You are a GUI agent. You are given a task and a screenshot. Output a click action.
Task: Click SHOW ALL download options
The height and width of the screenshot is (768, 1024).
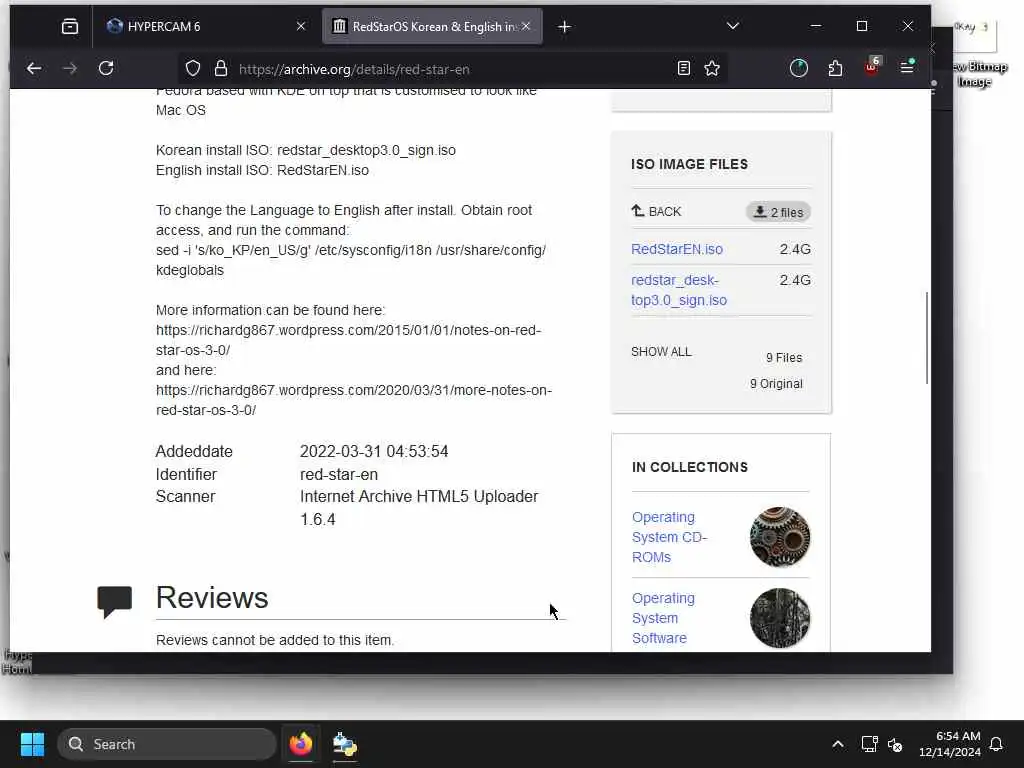click(x=661, y=352)
